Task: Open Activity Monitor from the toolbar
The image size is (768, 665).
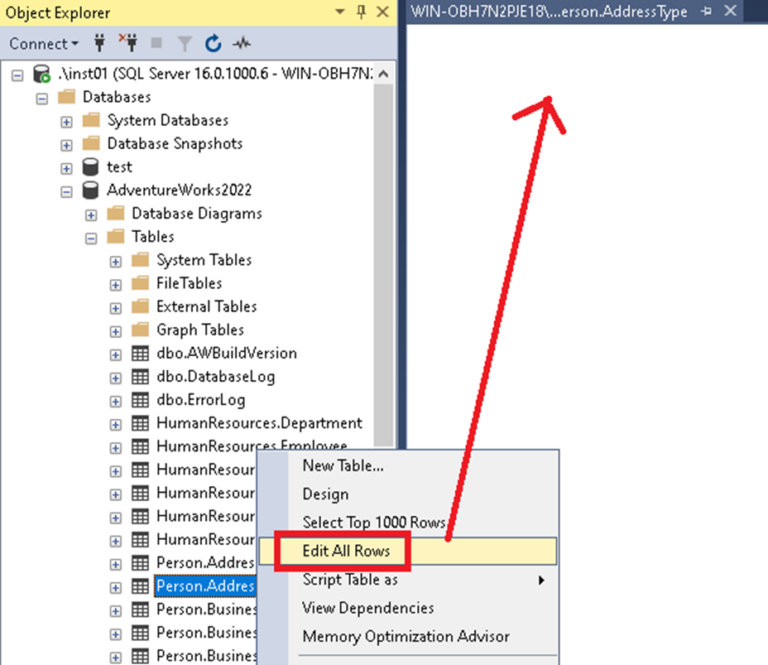Action: coord(241,44)
